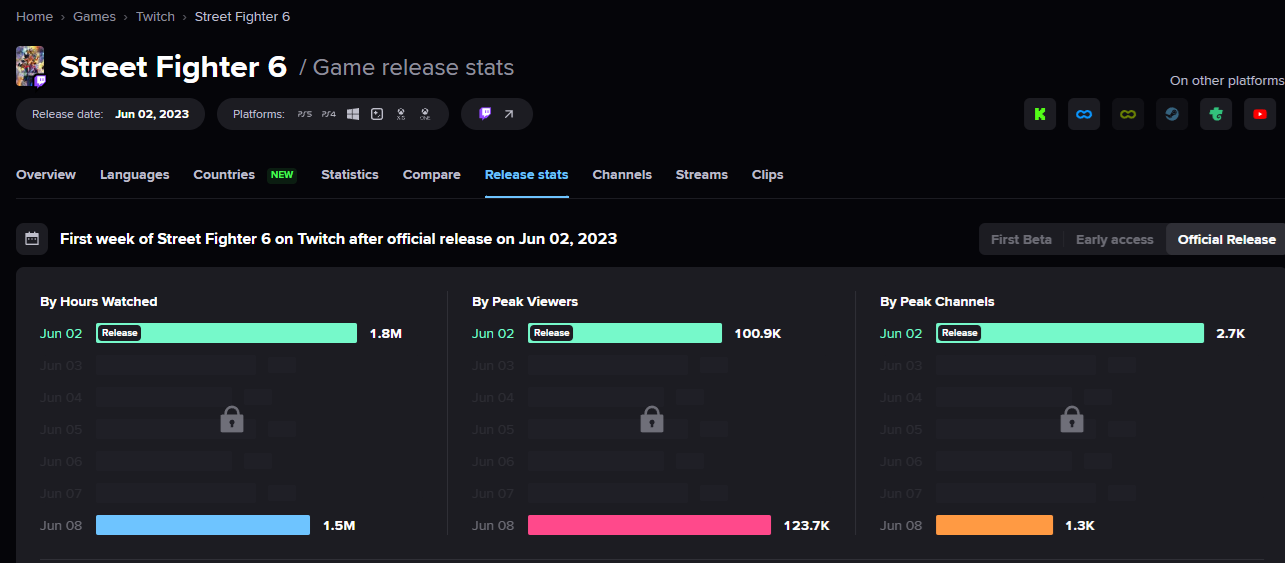The width and height of the screenshot is (1285, 563).
Task: Click the Windows platform icon
Action: click(x=353, y=114)
